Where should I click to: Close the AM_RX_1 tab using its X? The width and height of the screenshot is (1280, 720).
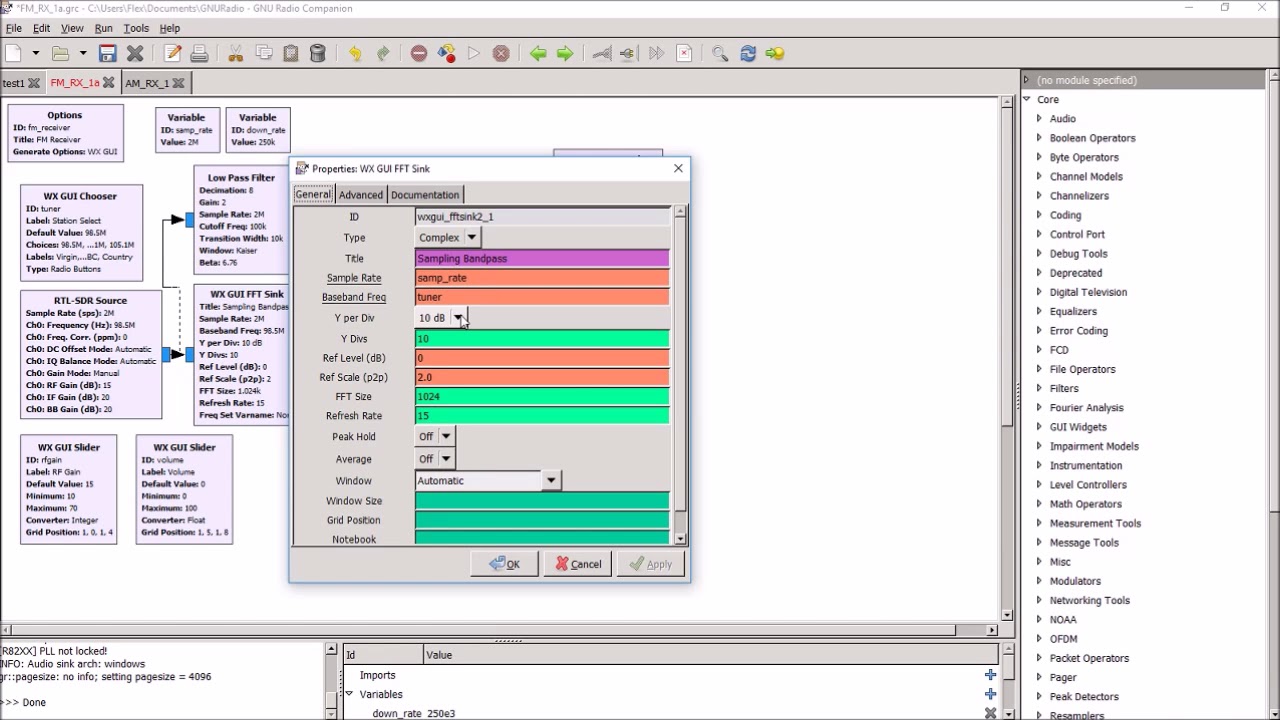pyautogui.click(x=179, y=83)
